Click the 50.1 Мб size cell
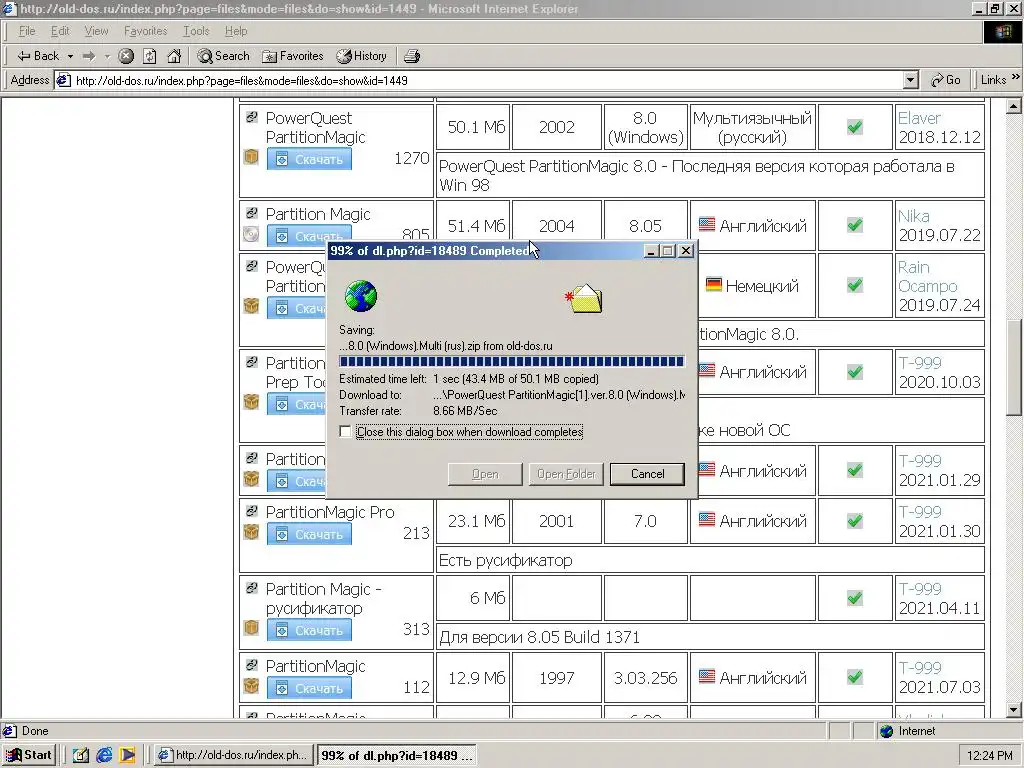The width and height of the screenshot is (1024, 768). (x=473, y=127)
